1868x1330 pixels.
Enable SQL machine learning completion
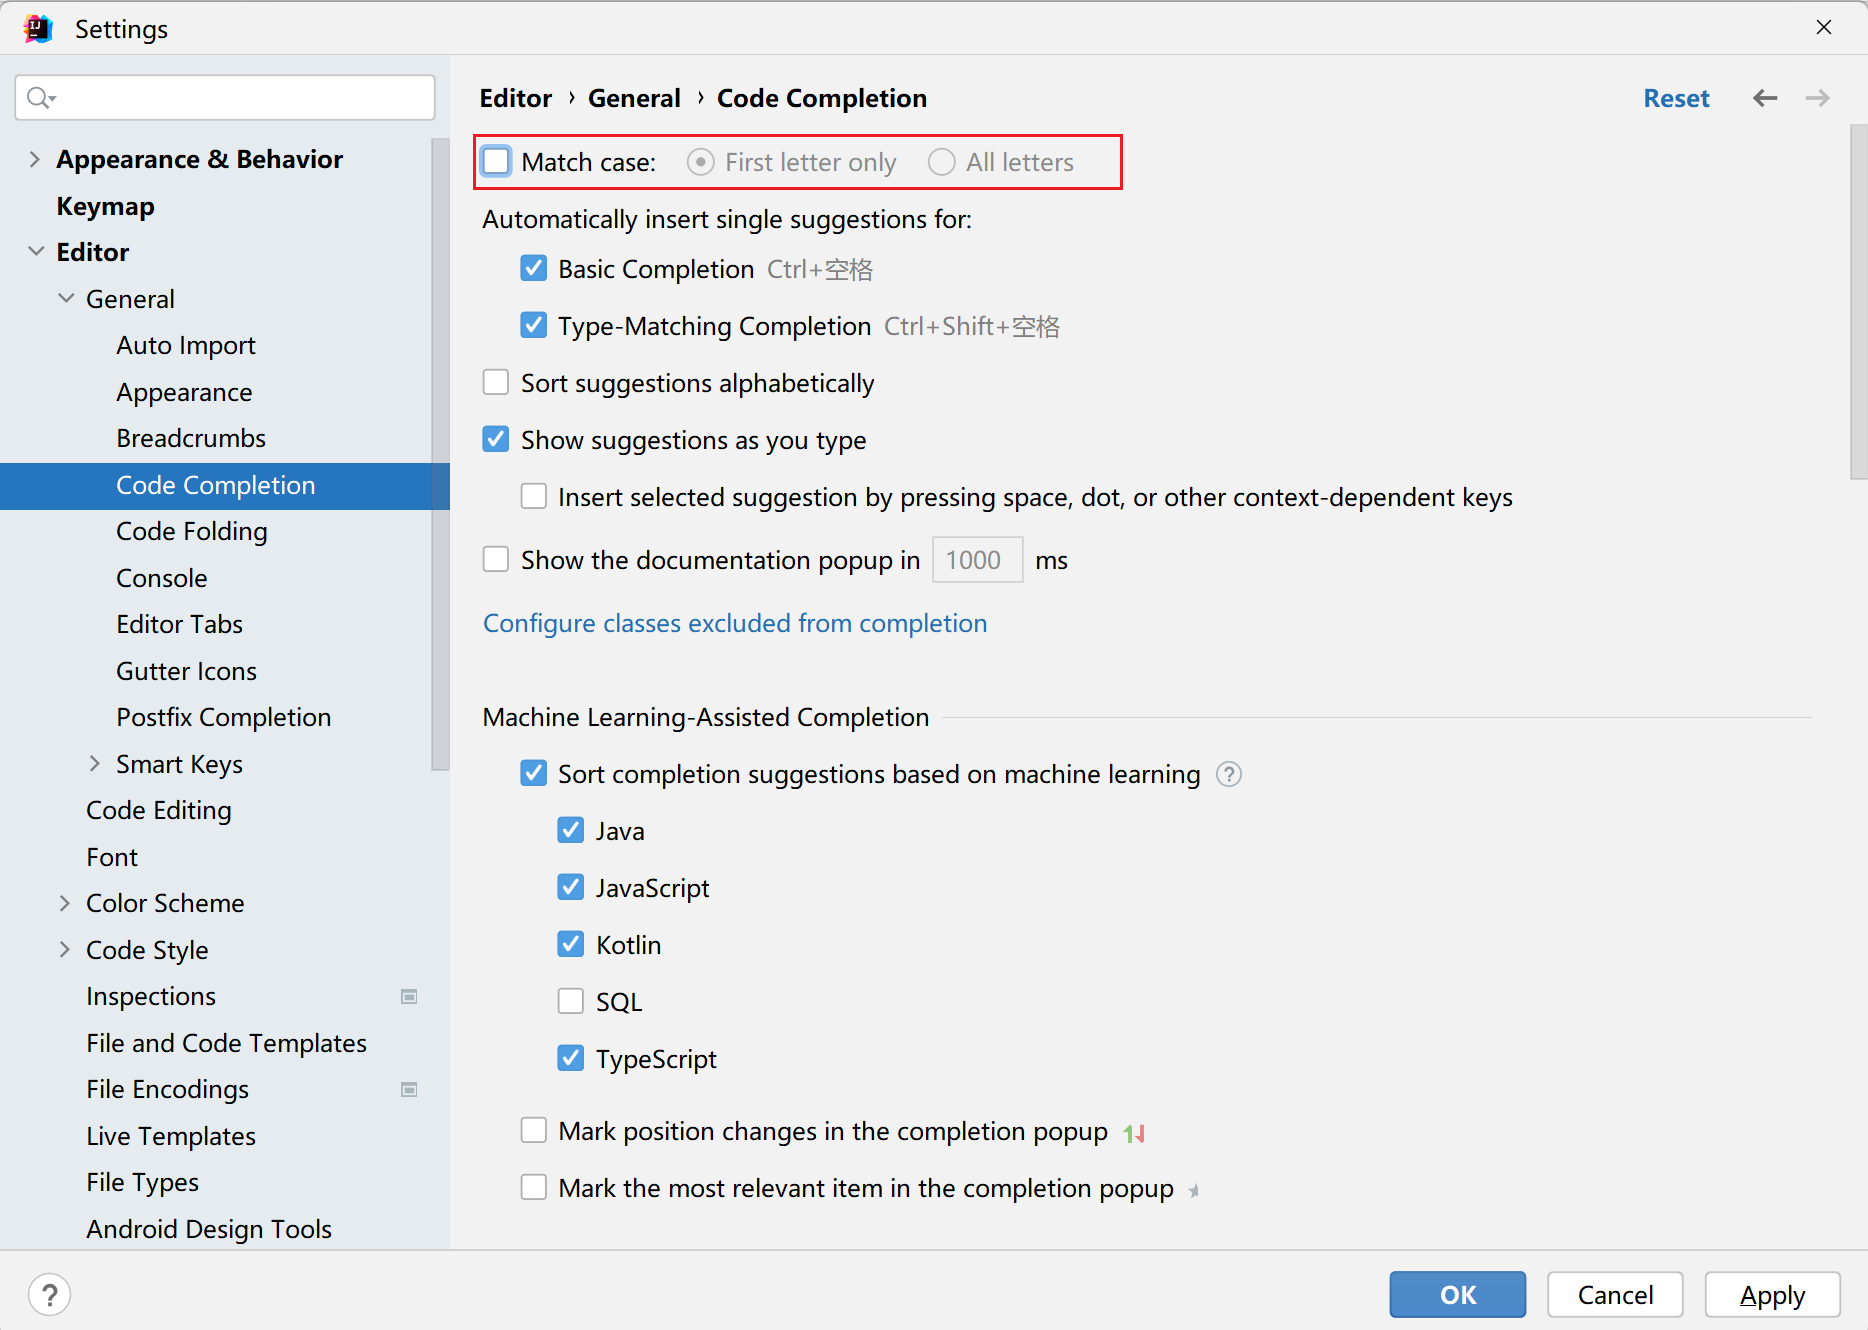click(571, 1001)
